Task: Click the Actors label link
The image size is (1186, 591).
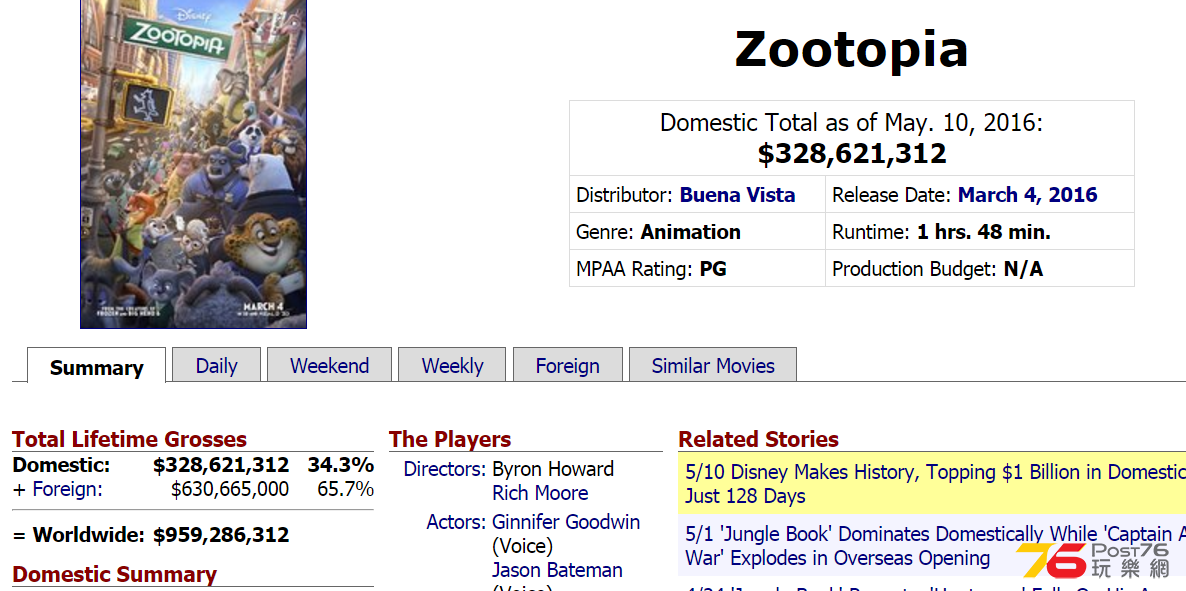Action: (455, 522)
